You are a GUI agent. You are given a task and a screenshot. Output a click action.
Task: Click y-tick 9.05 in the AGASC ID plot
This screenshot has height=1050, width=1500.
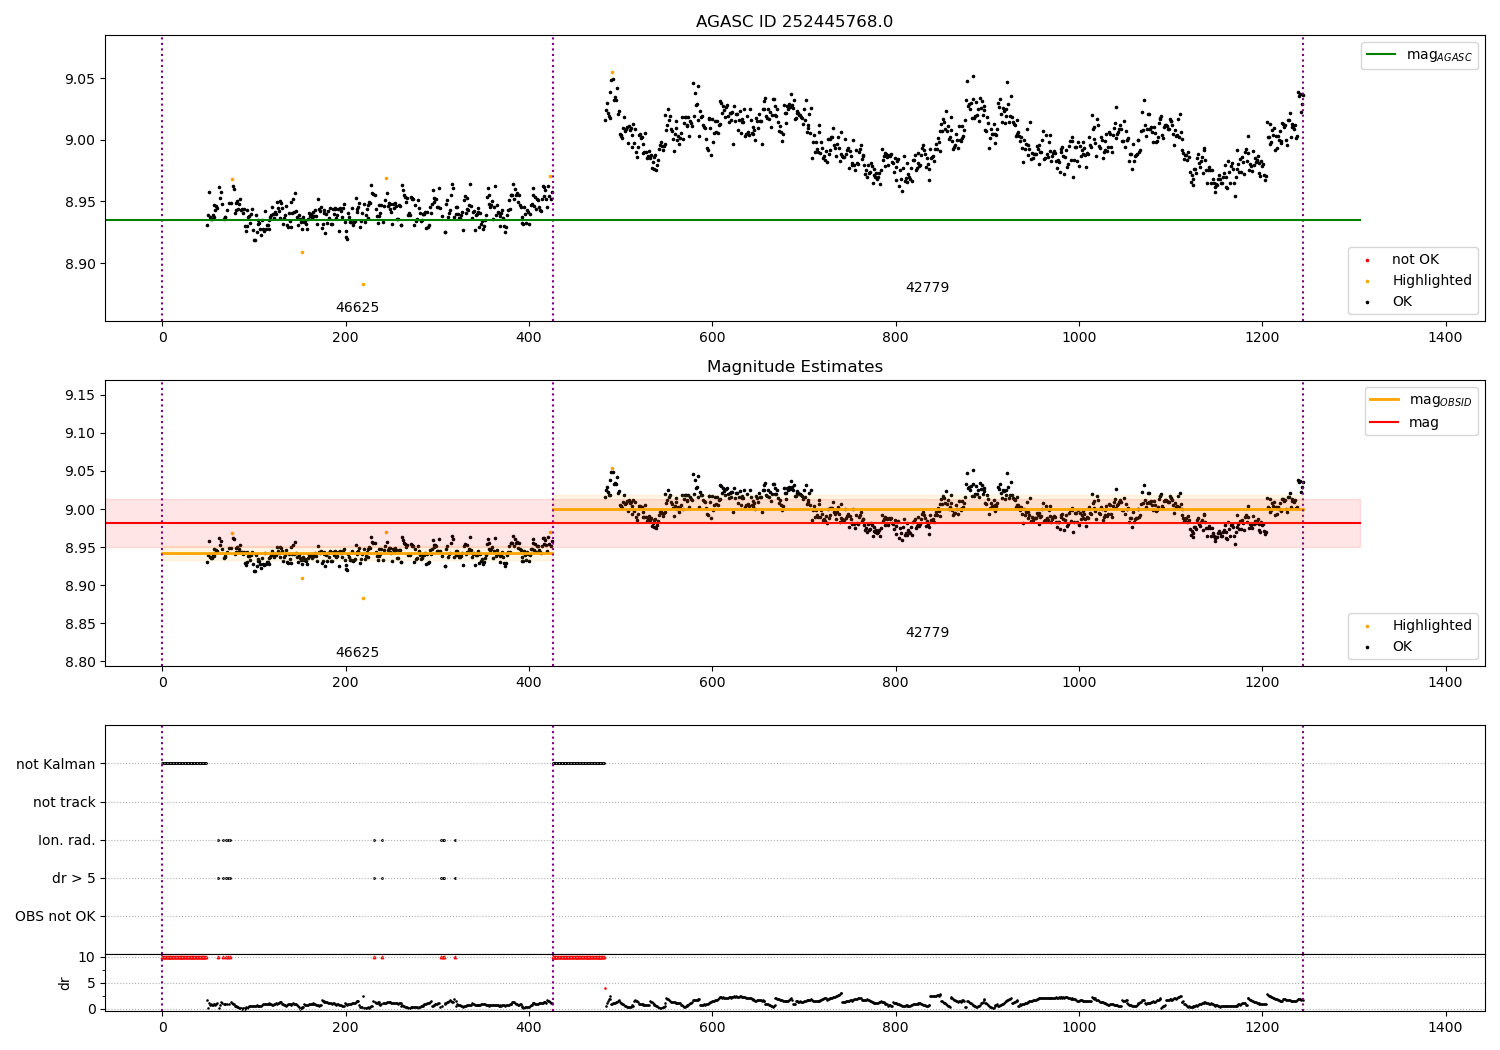(80, 79)
